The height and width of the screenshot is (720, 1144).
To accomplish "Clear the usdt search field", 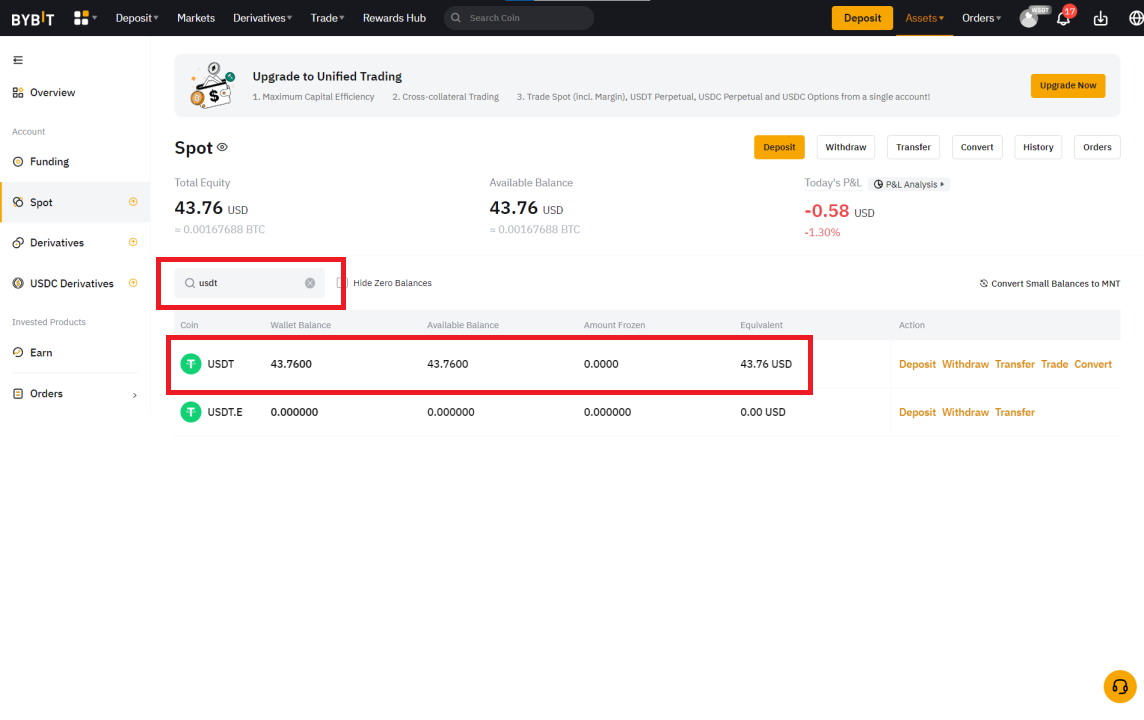I will pyautogui.click(x=310, y=283).
